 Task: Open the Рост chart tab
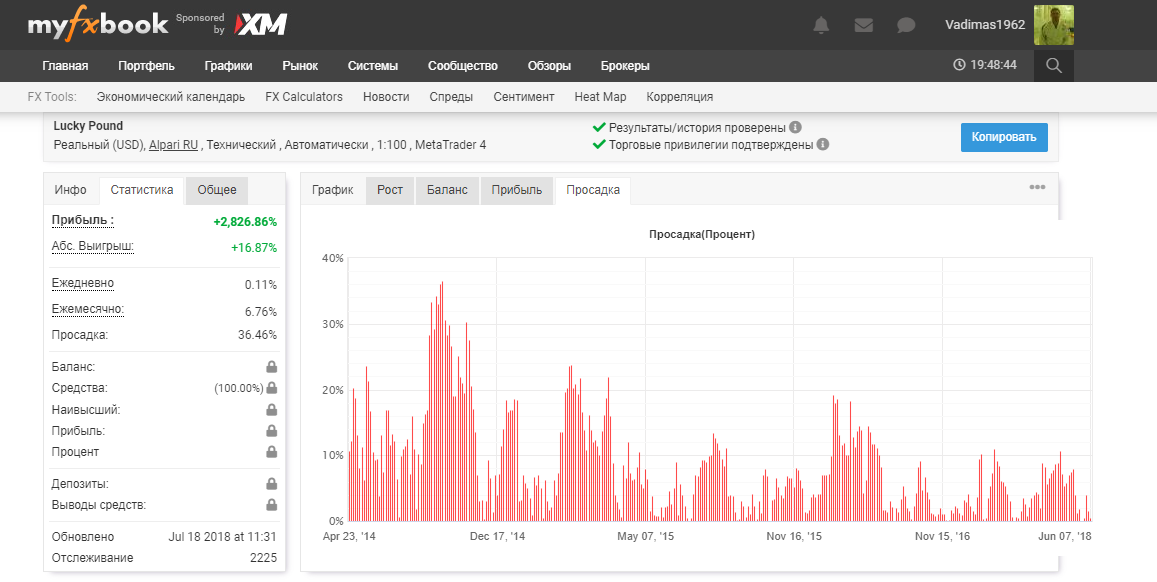coord(389,190)
